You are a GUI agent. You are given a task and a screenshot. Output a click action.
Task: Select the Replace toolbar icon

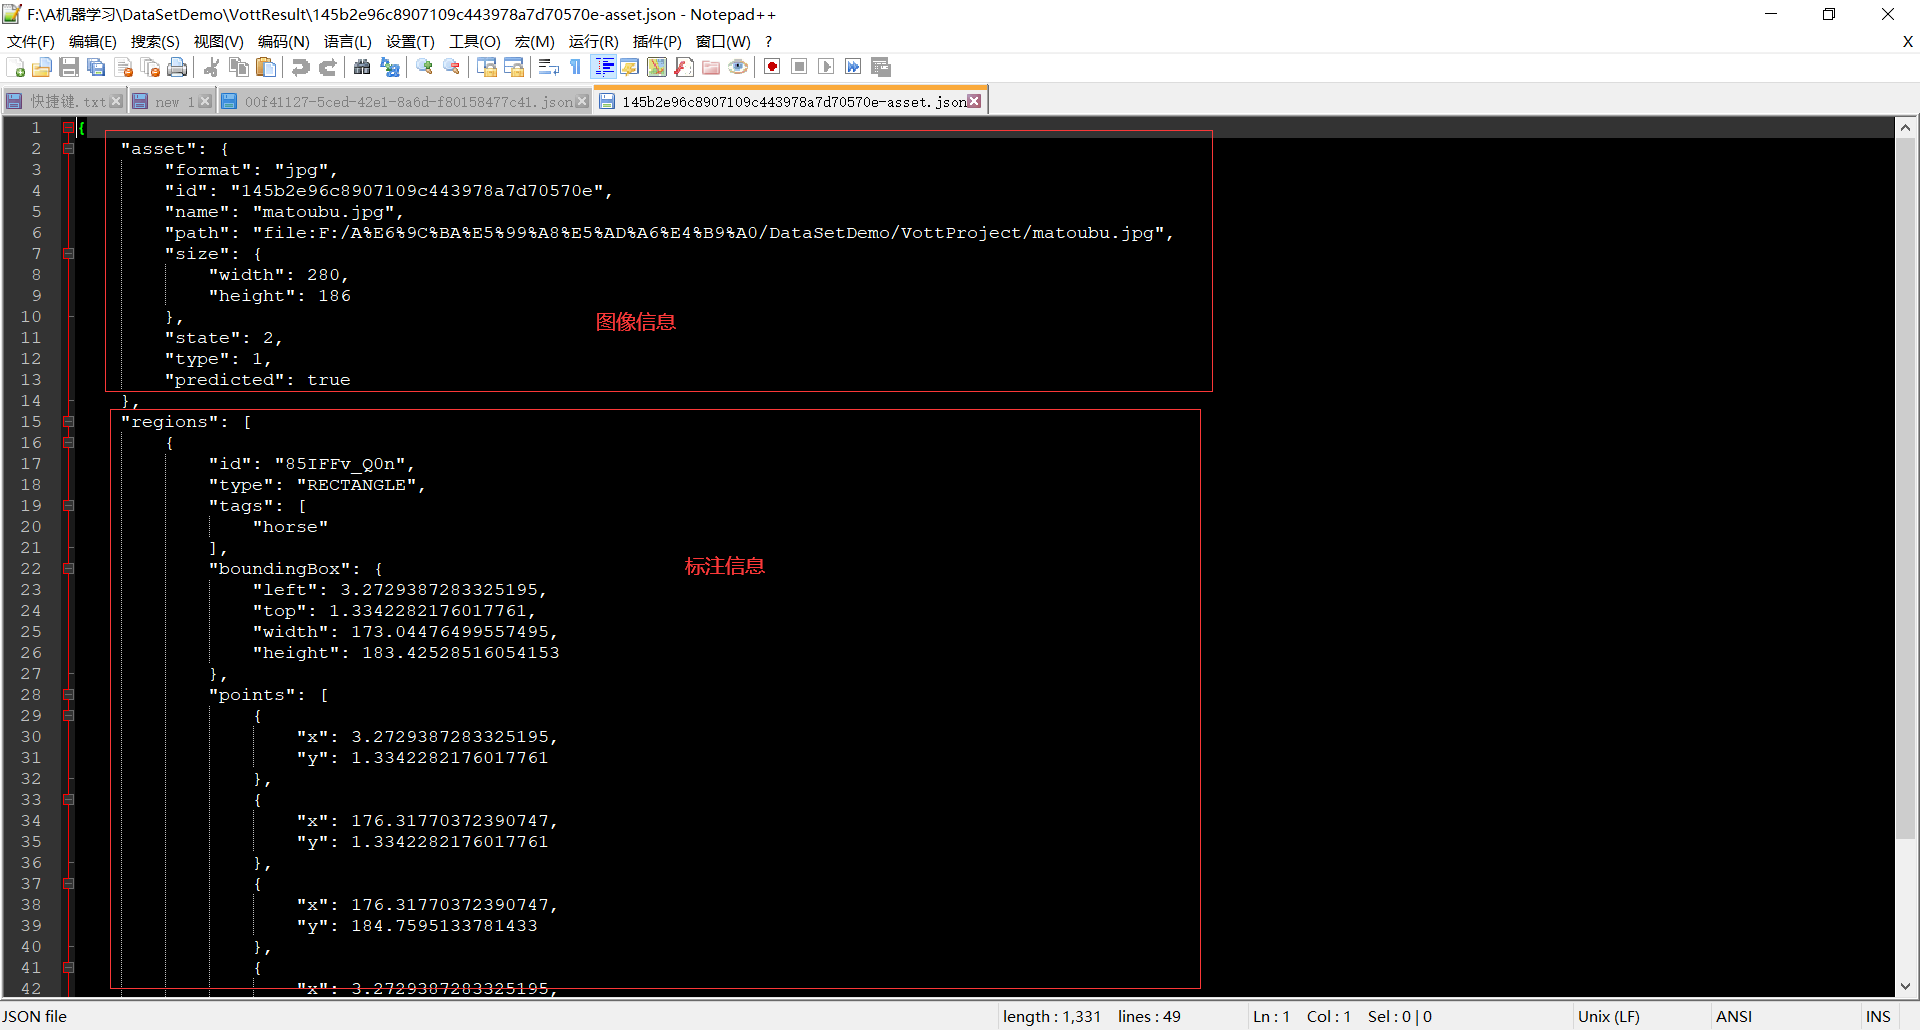click(390, 67)
